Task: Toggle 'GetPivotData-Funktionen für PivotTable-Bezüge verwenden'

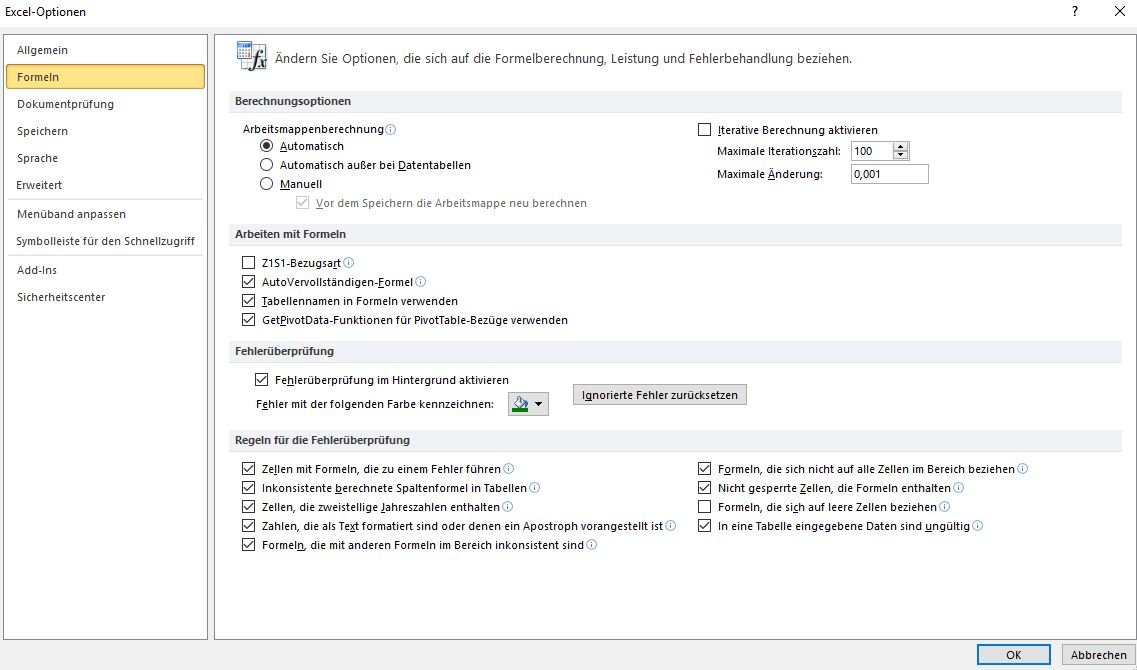Action: (x=249, y=320)
